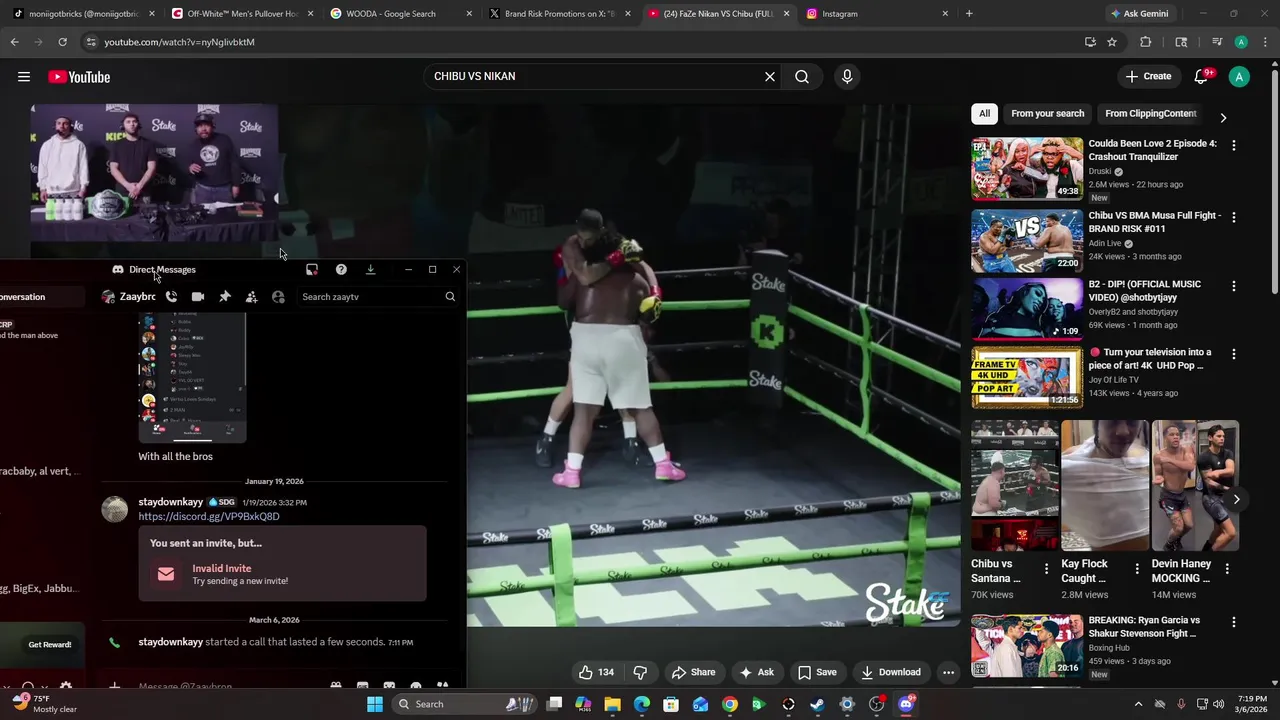Viewport: 1280px width, 720px height.
Task: Click Share button under video
Action: coord(694,672)
